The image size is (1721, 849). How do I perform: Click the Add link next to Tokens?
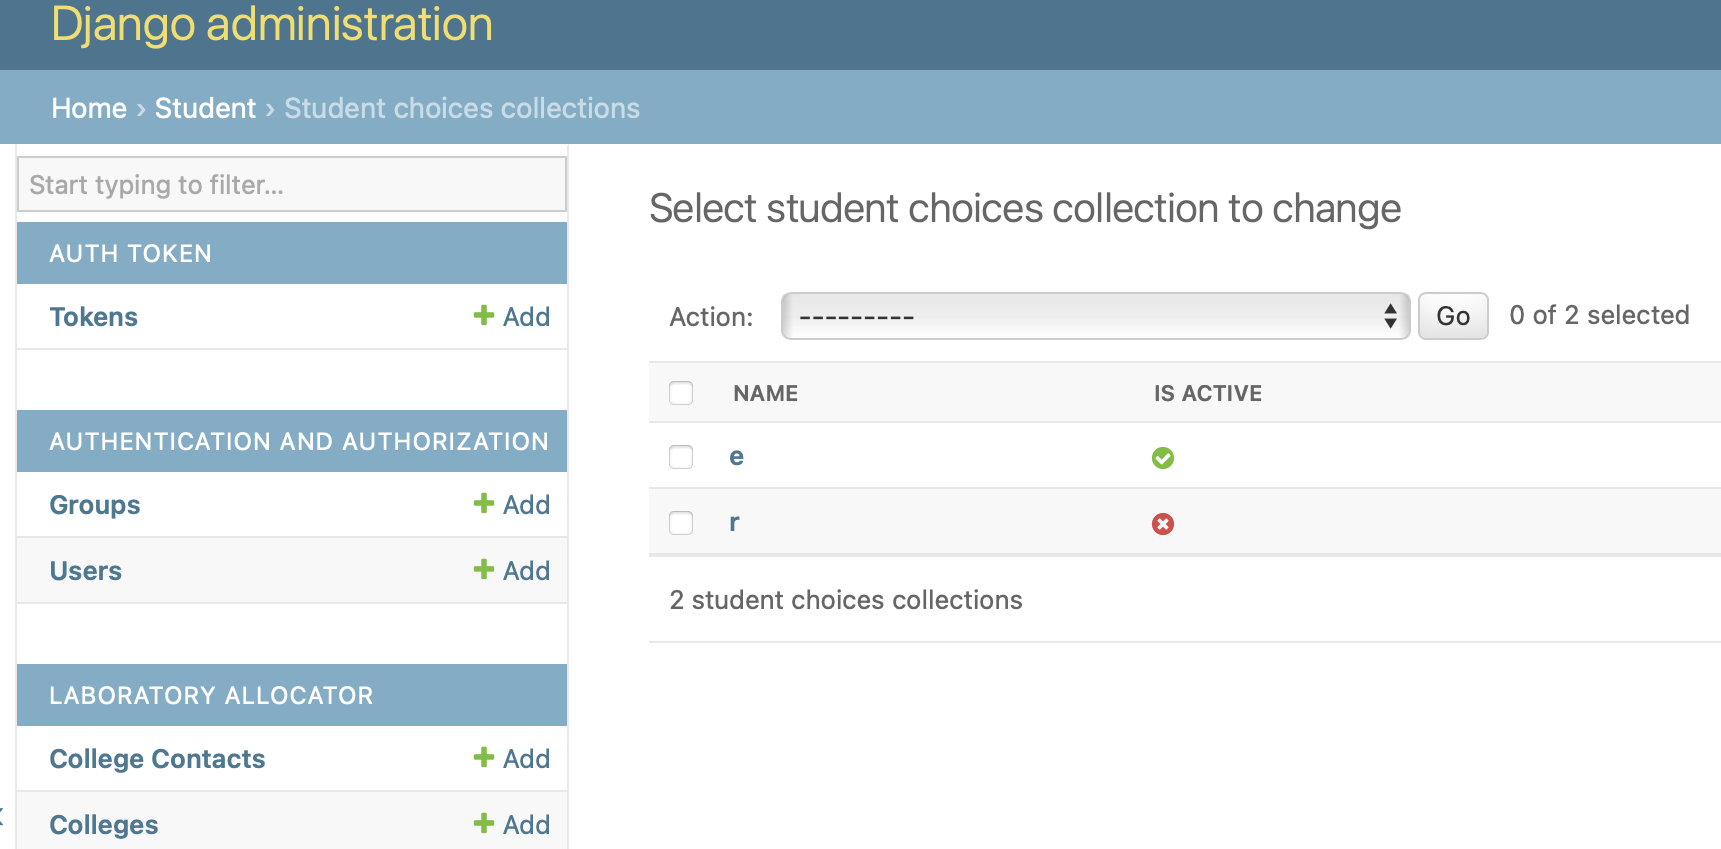512,316
